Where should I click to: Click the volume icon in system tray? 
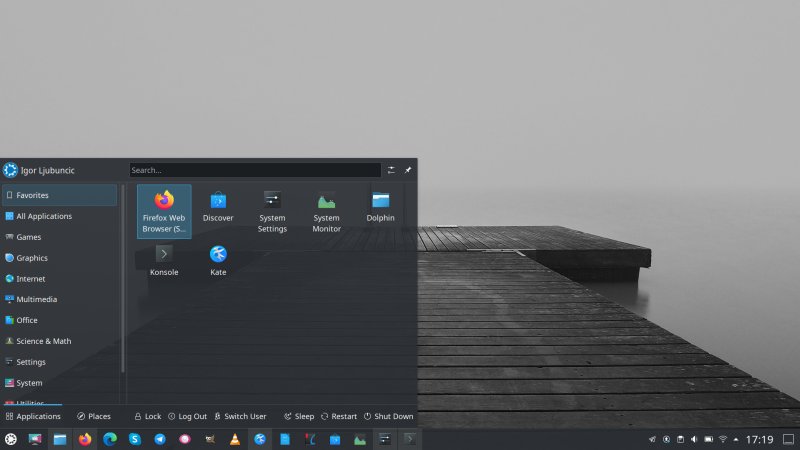tap(694, 439)
